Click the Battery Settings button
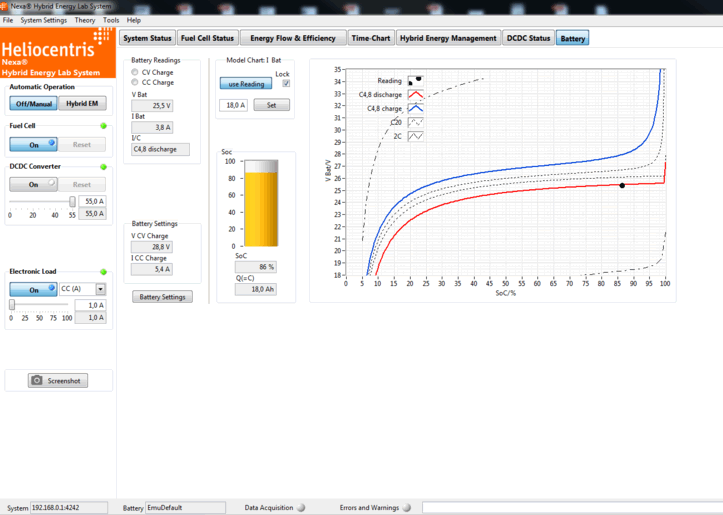Viewport: 723px width, 515px height. pyautogui.click(x=162, y=297)
